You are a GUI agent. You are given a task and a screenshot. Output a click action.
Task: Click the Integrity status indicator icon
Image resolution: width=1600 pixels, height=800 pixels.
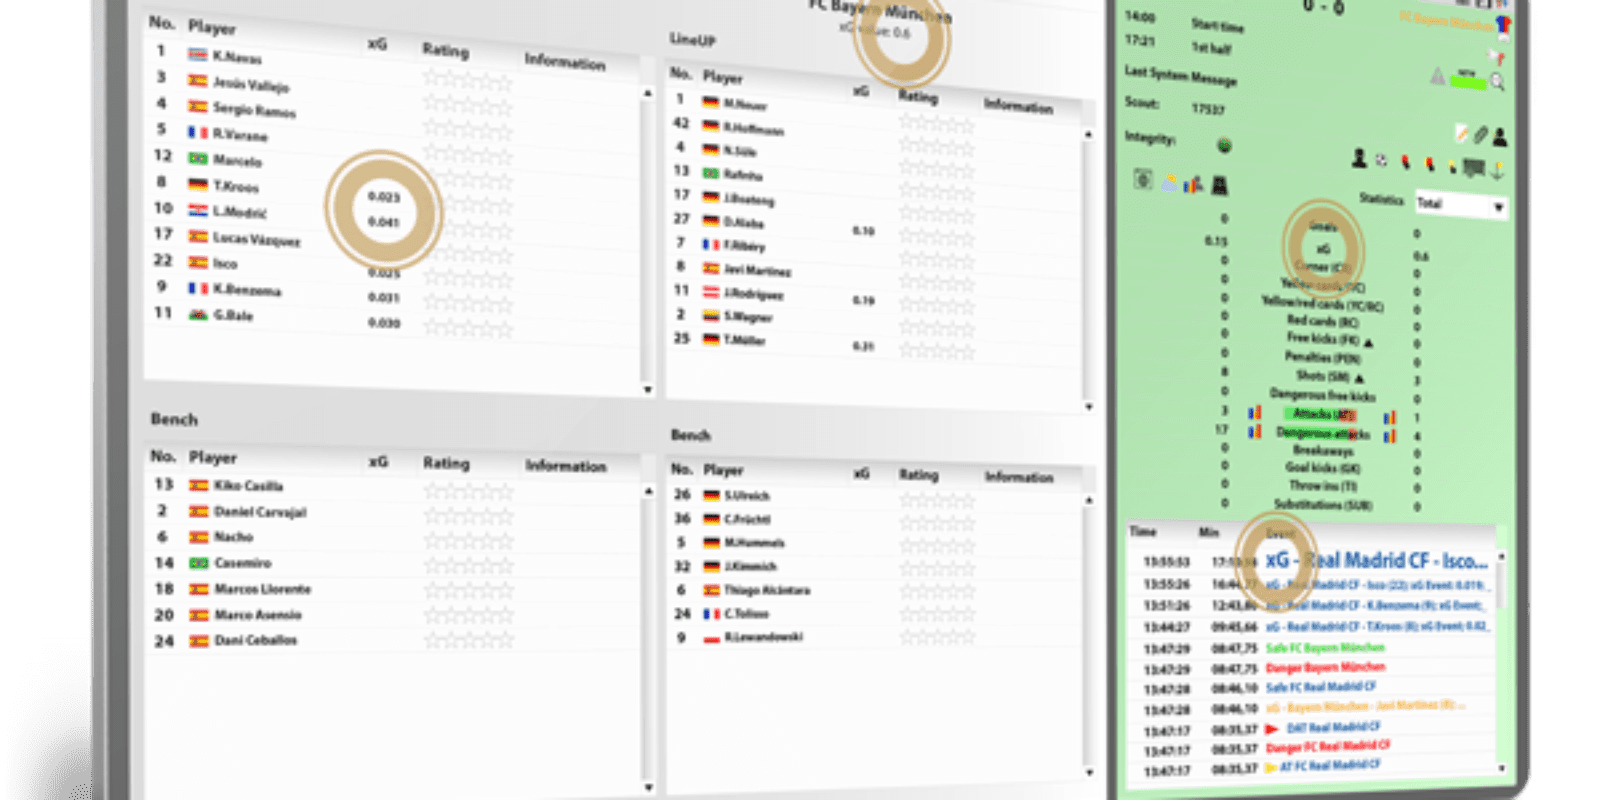(1224, 146)
